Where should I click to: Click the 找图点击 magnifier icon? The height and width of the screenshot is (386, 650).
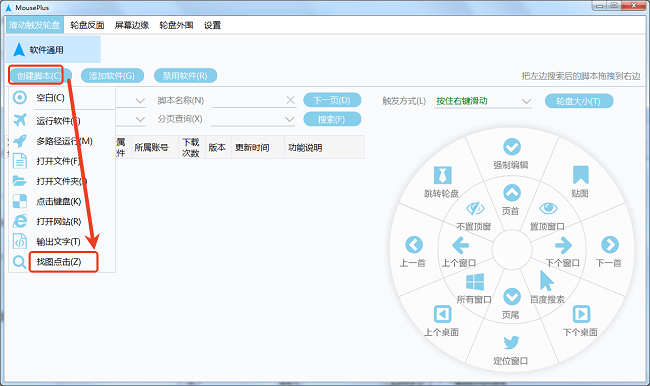click(19, 262)
